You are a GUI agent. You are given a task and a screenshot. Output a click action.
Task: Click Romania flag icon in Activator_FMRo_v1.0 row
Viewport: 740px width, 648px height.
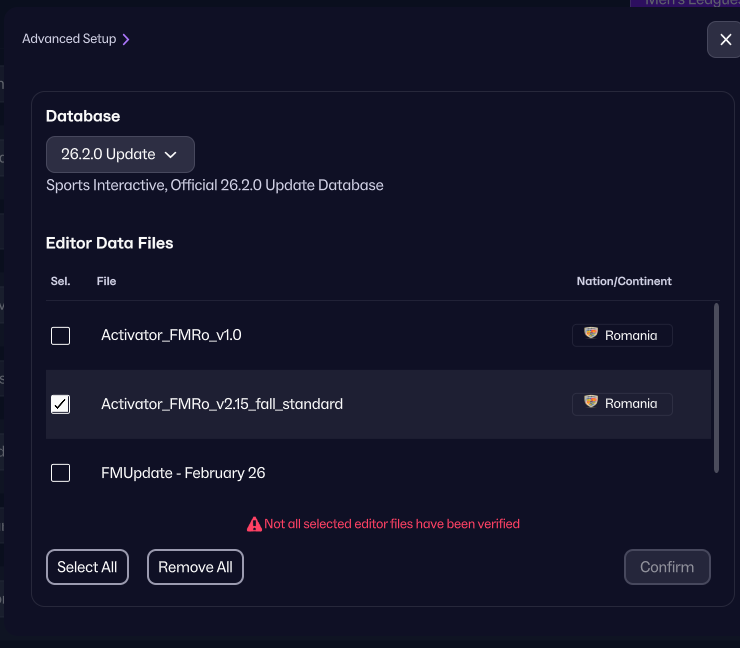click(x=591, y=335)
